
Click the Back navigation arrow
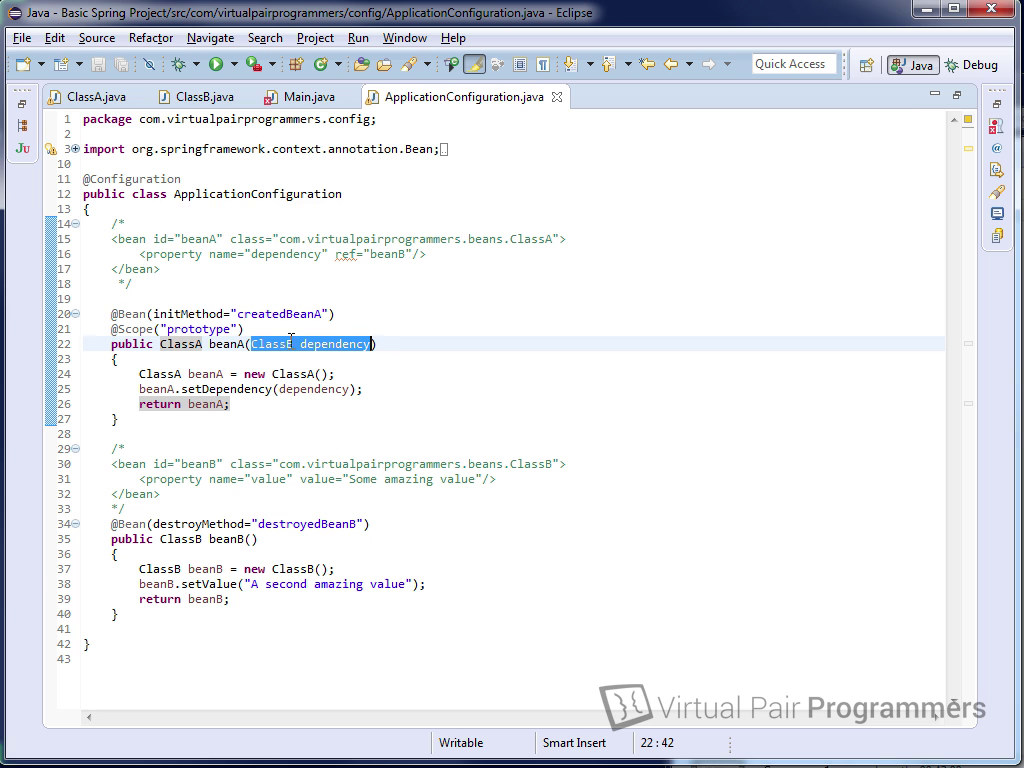pyautogui.click(x=671, y=64)
